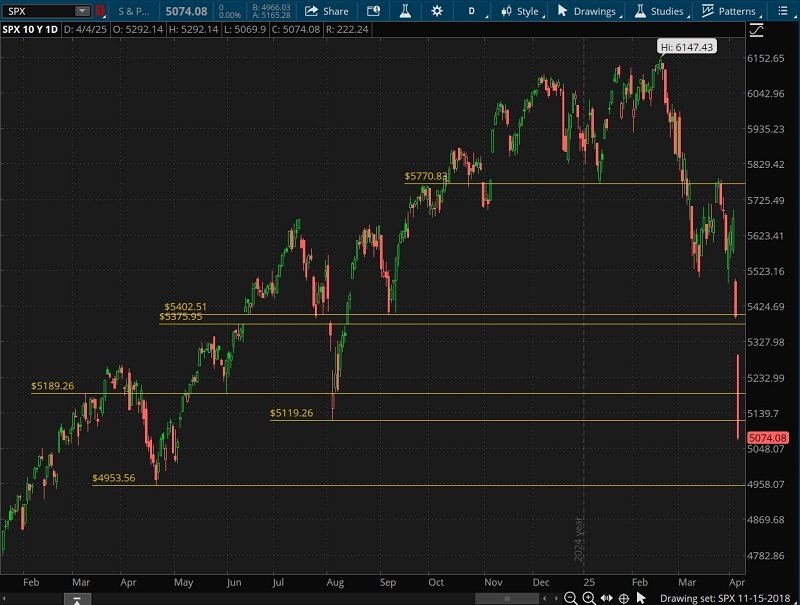Open the Drawings menu

tap(587, 11)
